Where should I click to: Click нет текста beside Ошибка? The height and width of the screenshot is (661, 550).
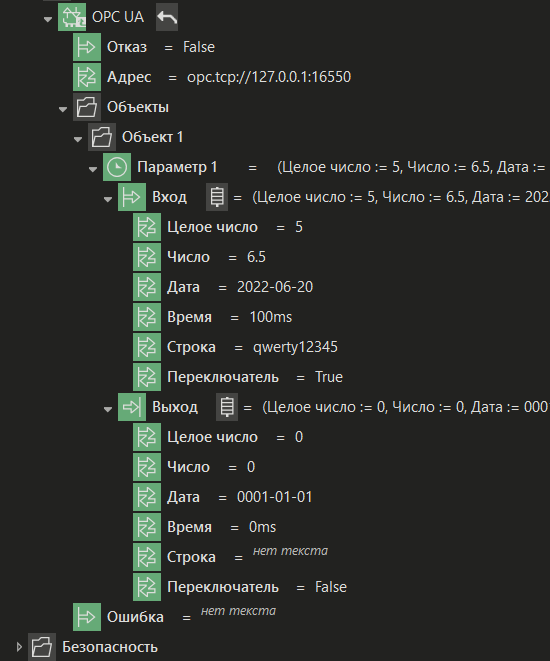(x=238, y=611)
